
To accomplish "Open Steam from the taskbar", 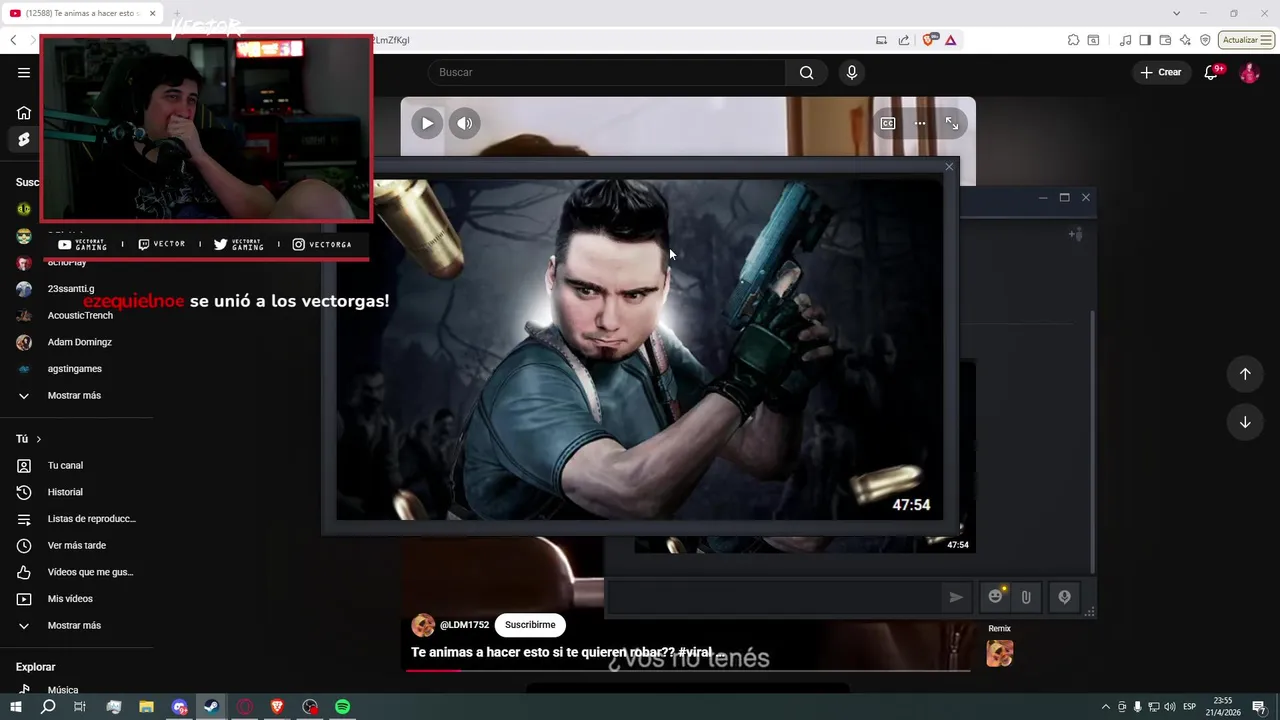I will (212, 707).
